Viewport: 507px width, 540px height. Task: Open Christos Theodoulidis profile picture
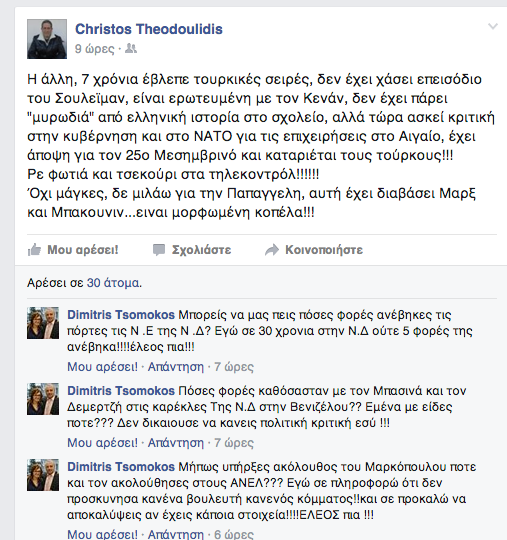click(47, 39)
